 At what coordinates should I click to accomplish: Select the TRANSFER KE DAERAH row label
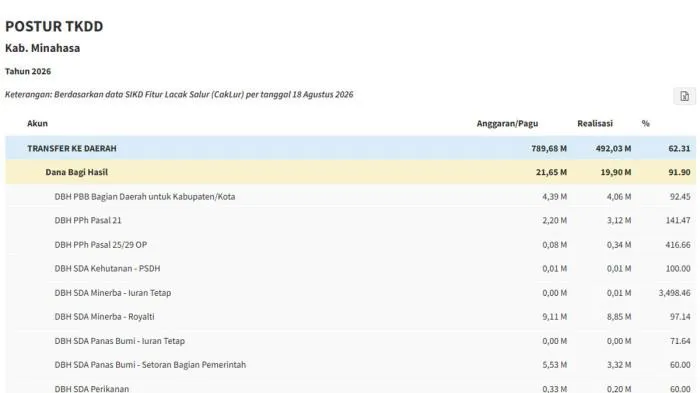(x=72, y=148)
